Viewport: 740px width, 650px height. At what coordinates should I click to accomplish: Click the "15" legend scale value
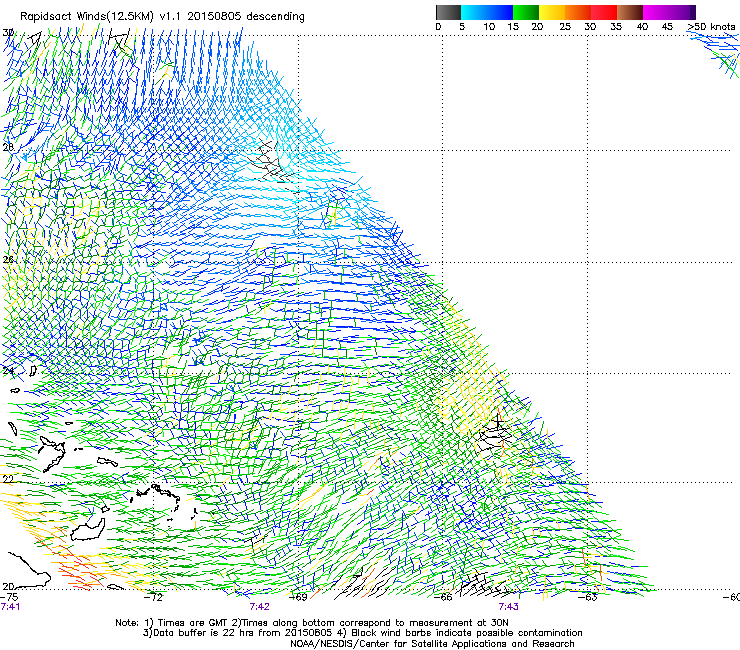coord(513,27)
